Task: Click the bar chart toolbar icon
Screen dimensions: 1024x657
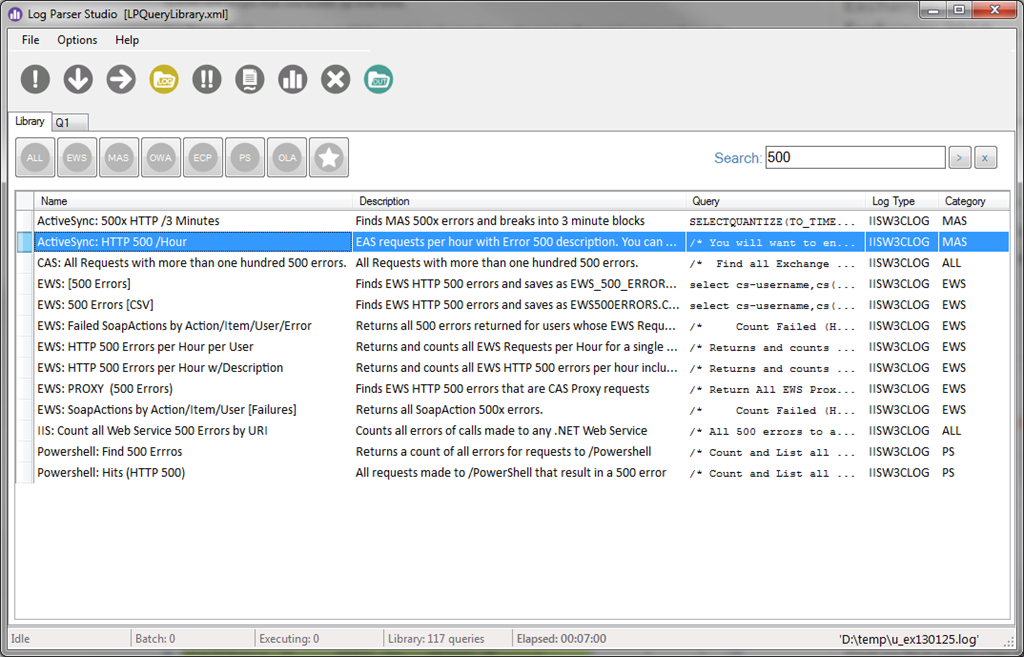Action: (x=293, y=80)
